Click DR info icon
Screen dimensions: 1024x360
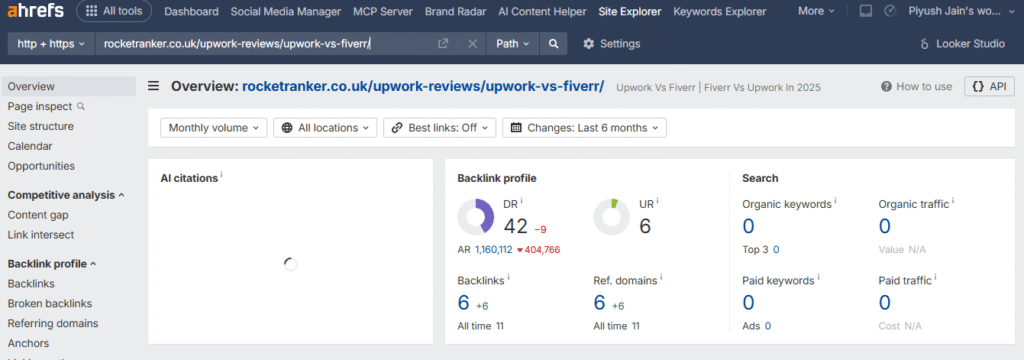coord(522,201)
